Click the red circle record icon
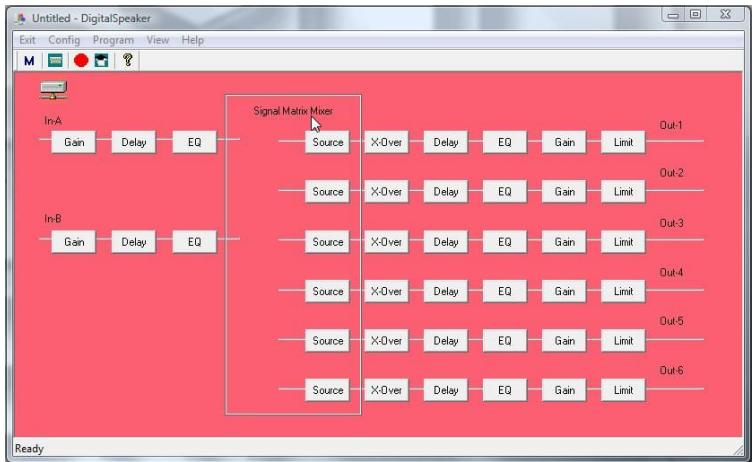 point(81,61)
